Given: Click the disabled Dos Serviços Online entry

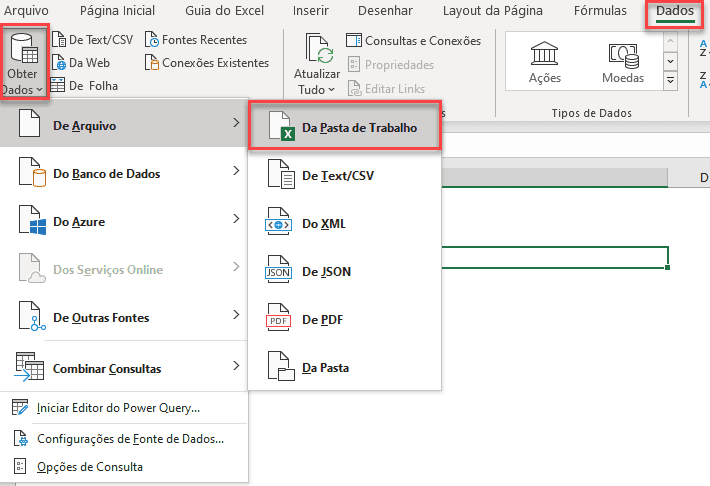Looking at the screenshot, I should [124, 267].
